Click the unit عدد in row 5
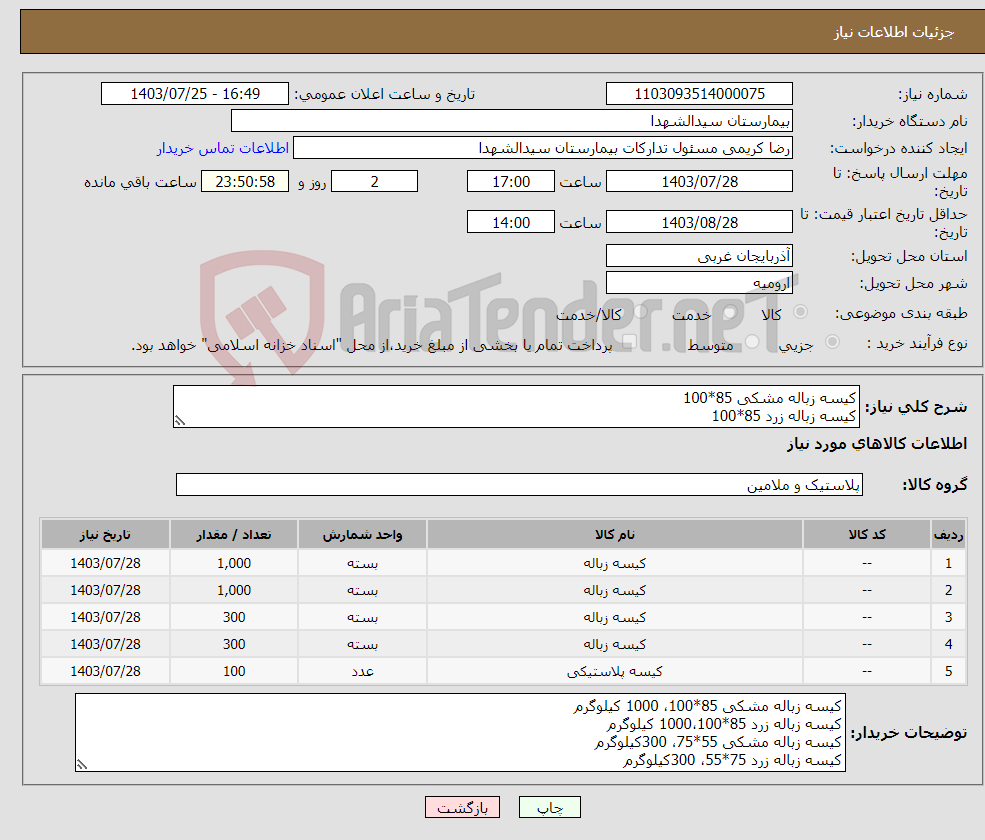 362,672
